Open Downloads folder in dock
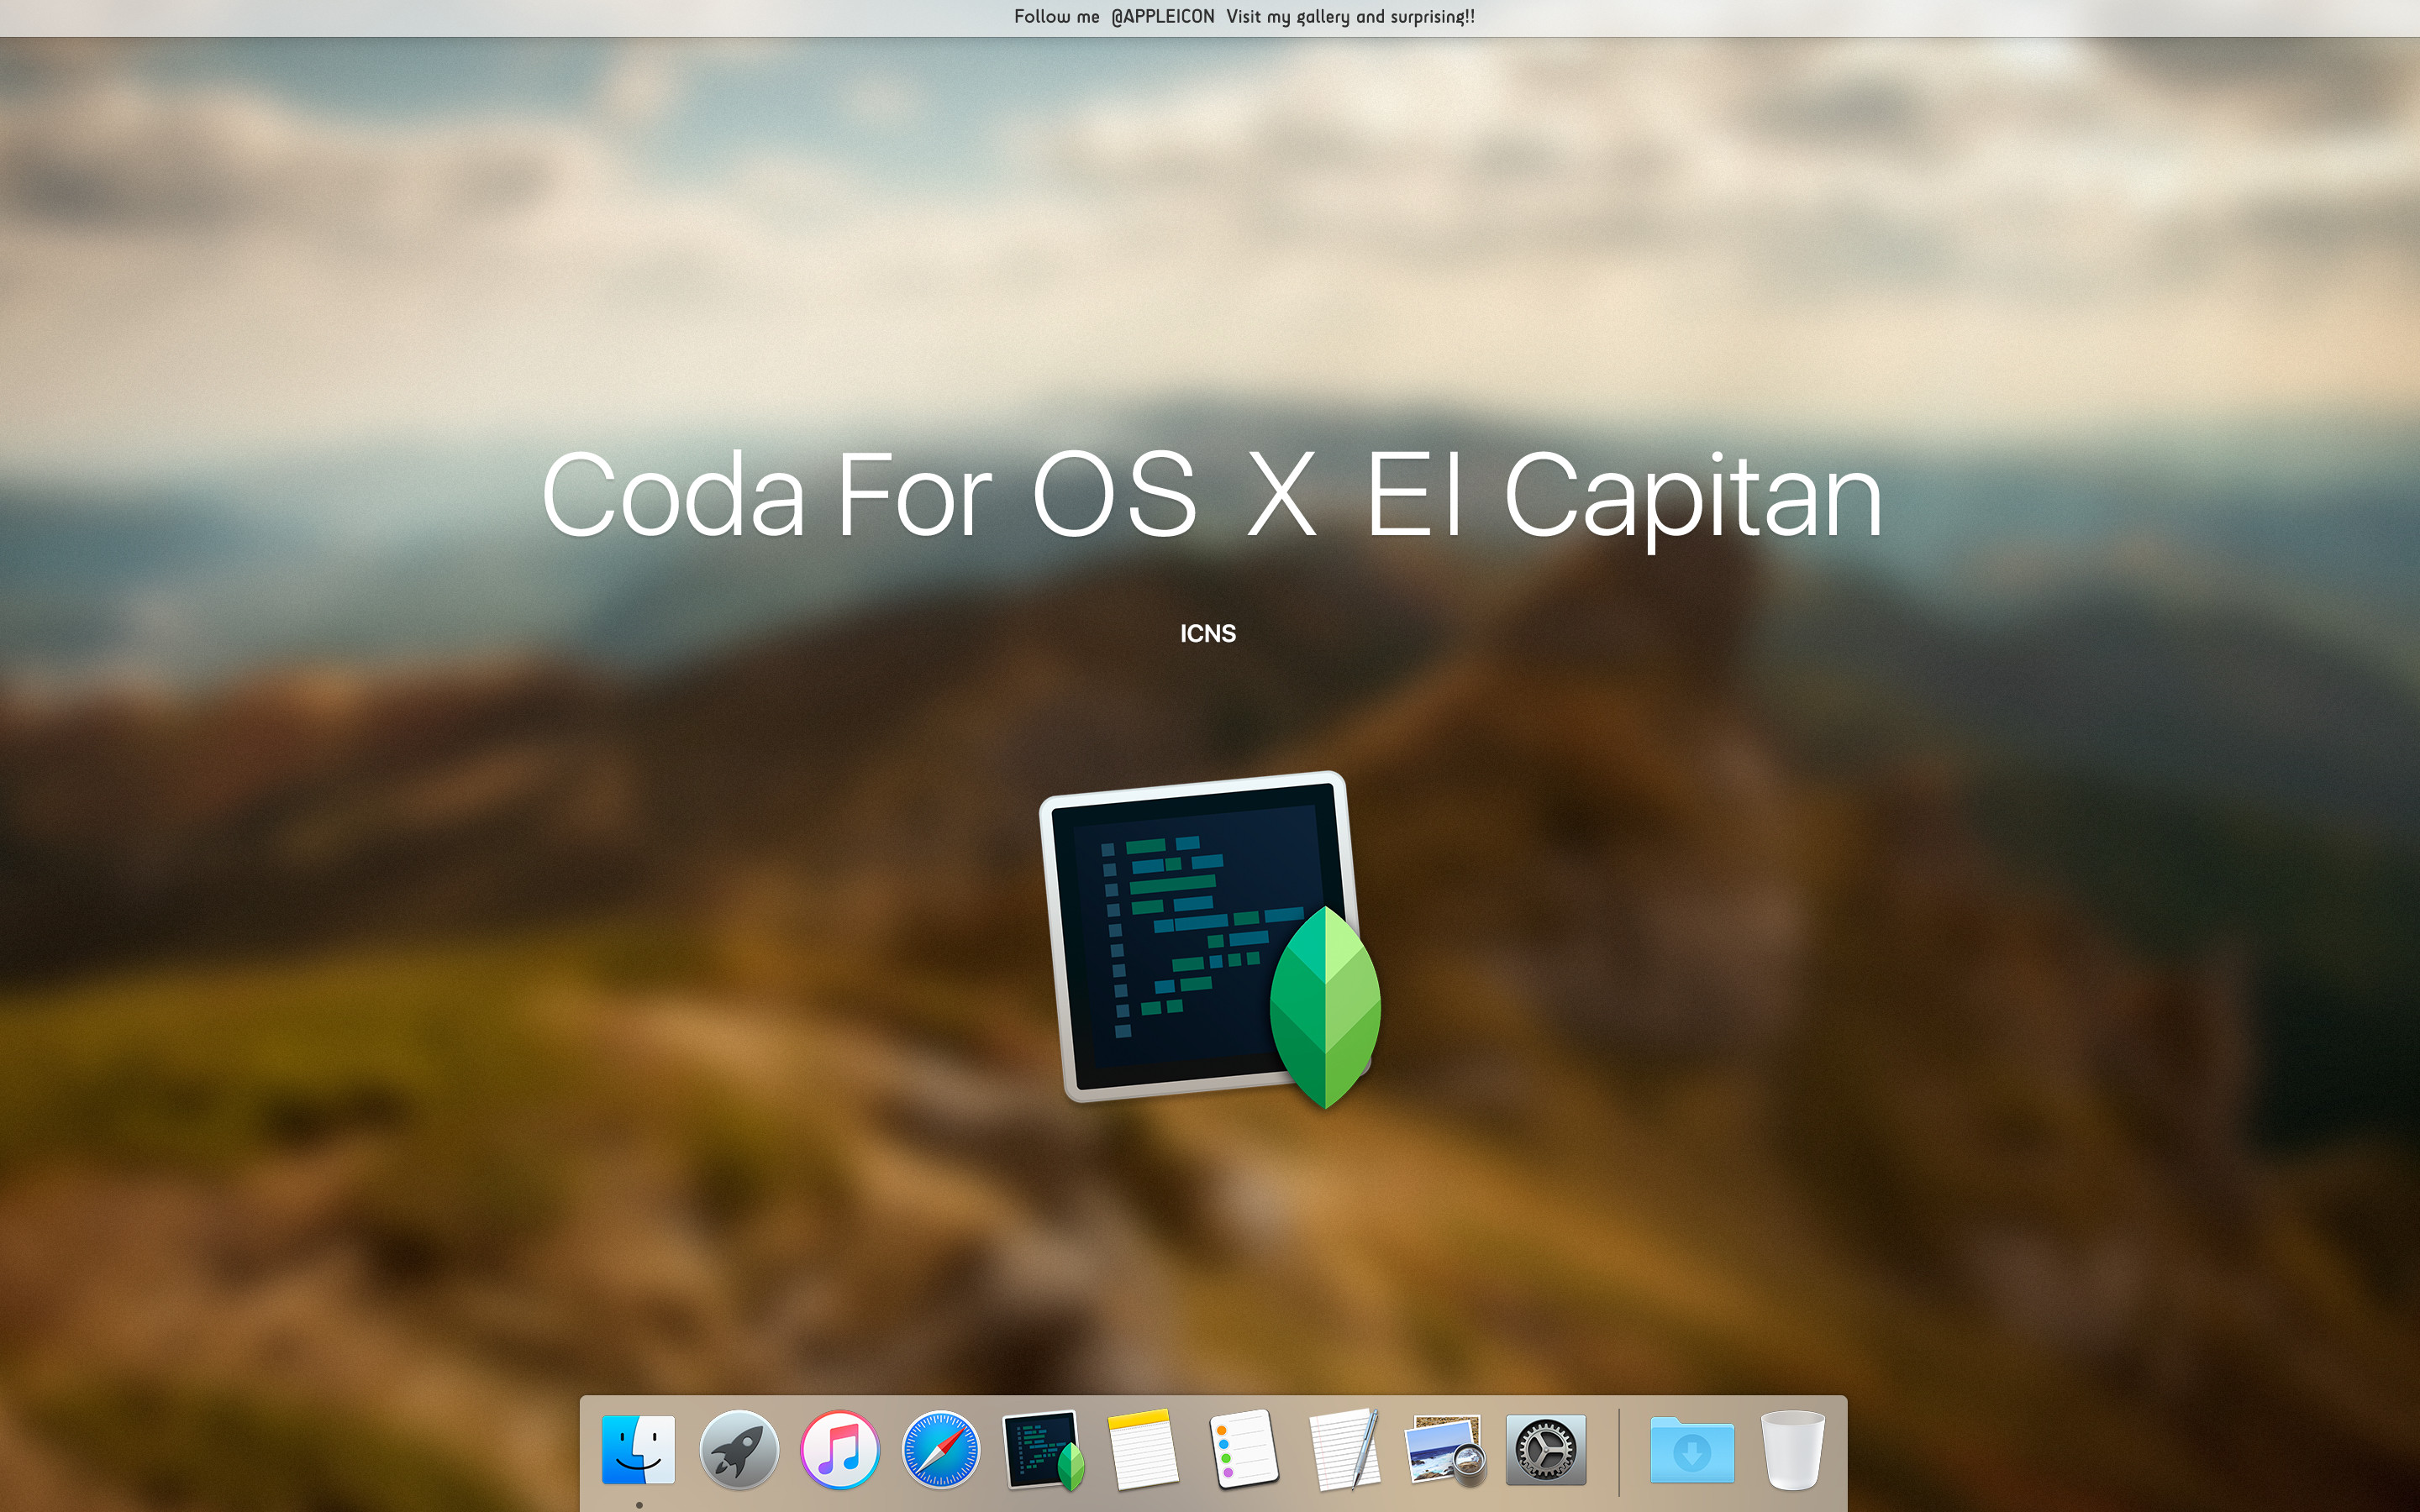Viewport: 2420px width, 1512px height. click(x=1692, y=1450)
